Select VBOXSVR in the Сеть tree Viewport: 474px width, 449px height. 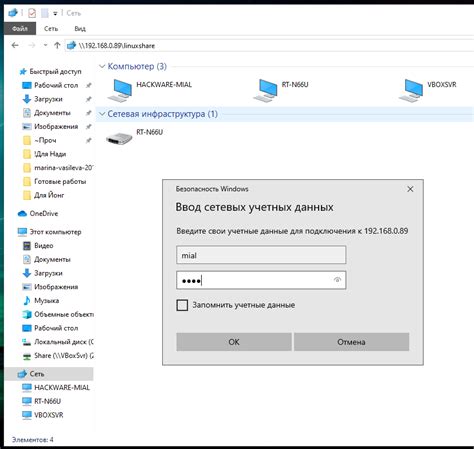[42, 415]
